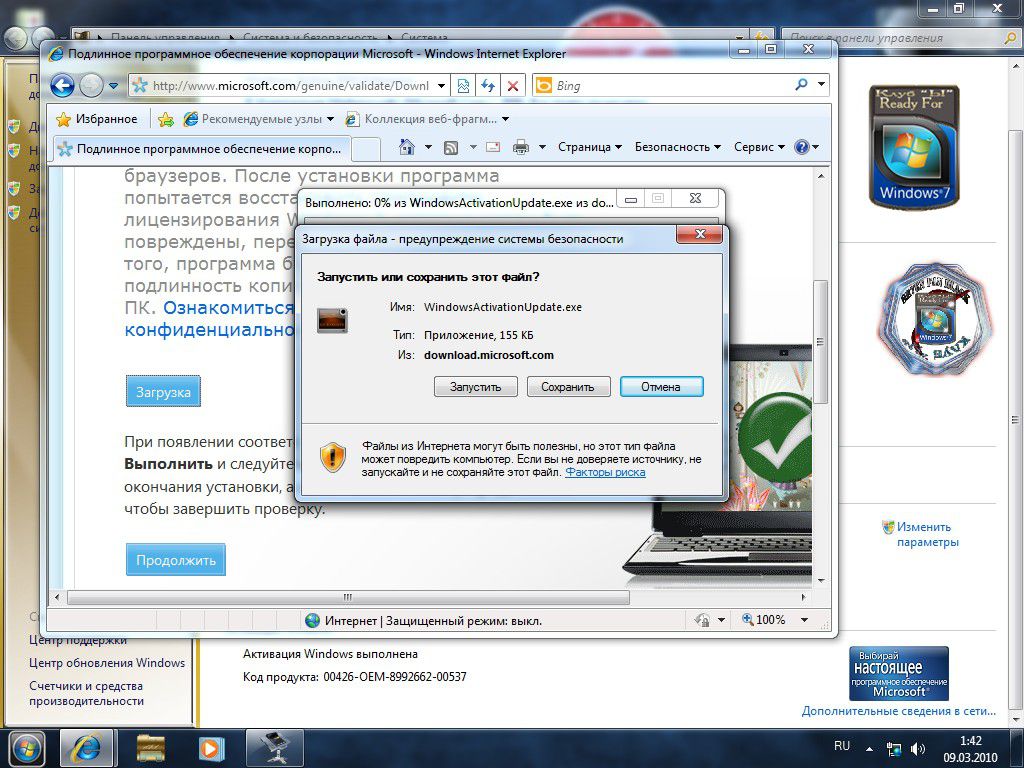The width and height of the screenshot is (1024, 768).
Task: Click the Home page icon
Action: [x=407, y=147]
